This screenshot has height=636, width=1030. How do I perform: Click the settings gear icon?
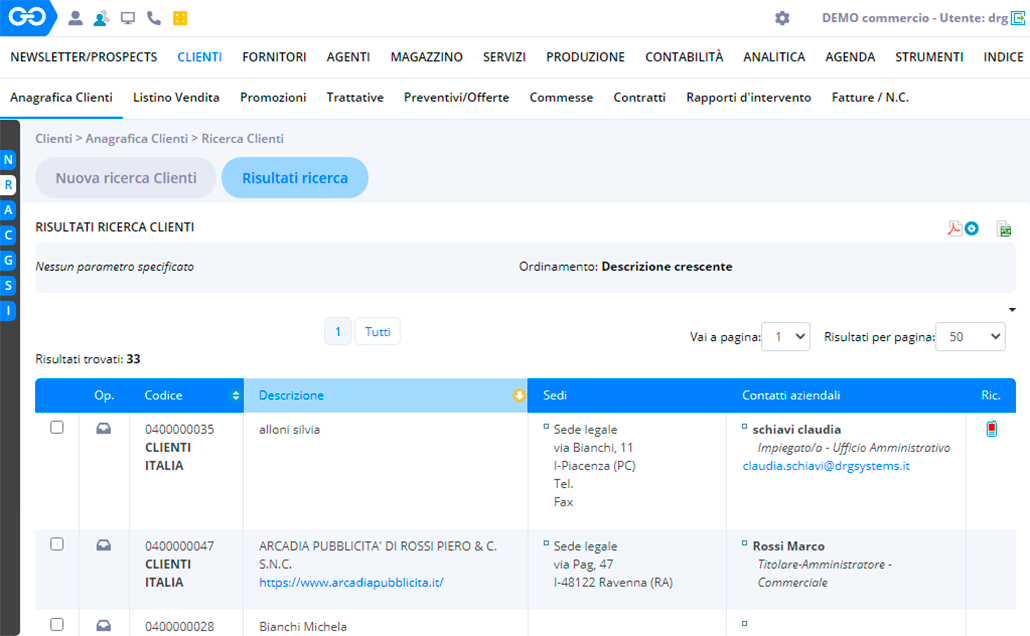[782, 18]
